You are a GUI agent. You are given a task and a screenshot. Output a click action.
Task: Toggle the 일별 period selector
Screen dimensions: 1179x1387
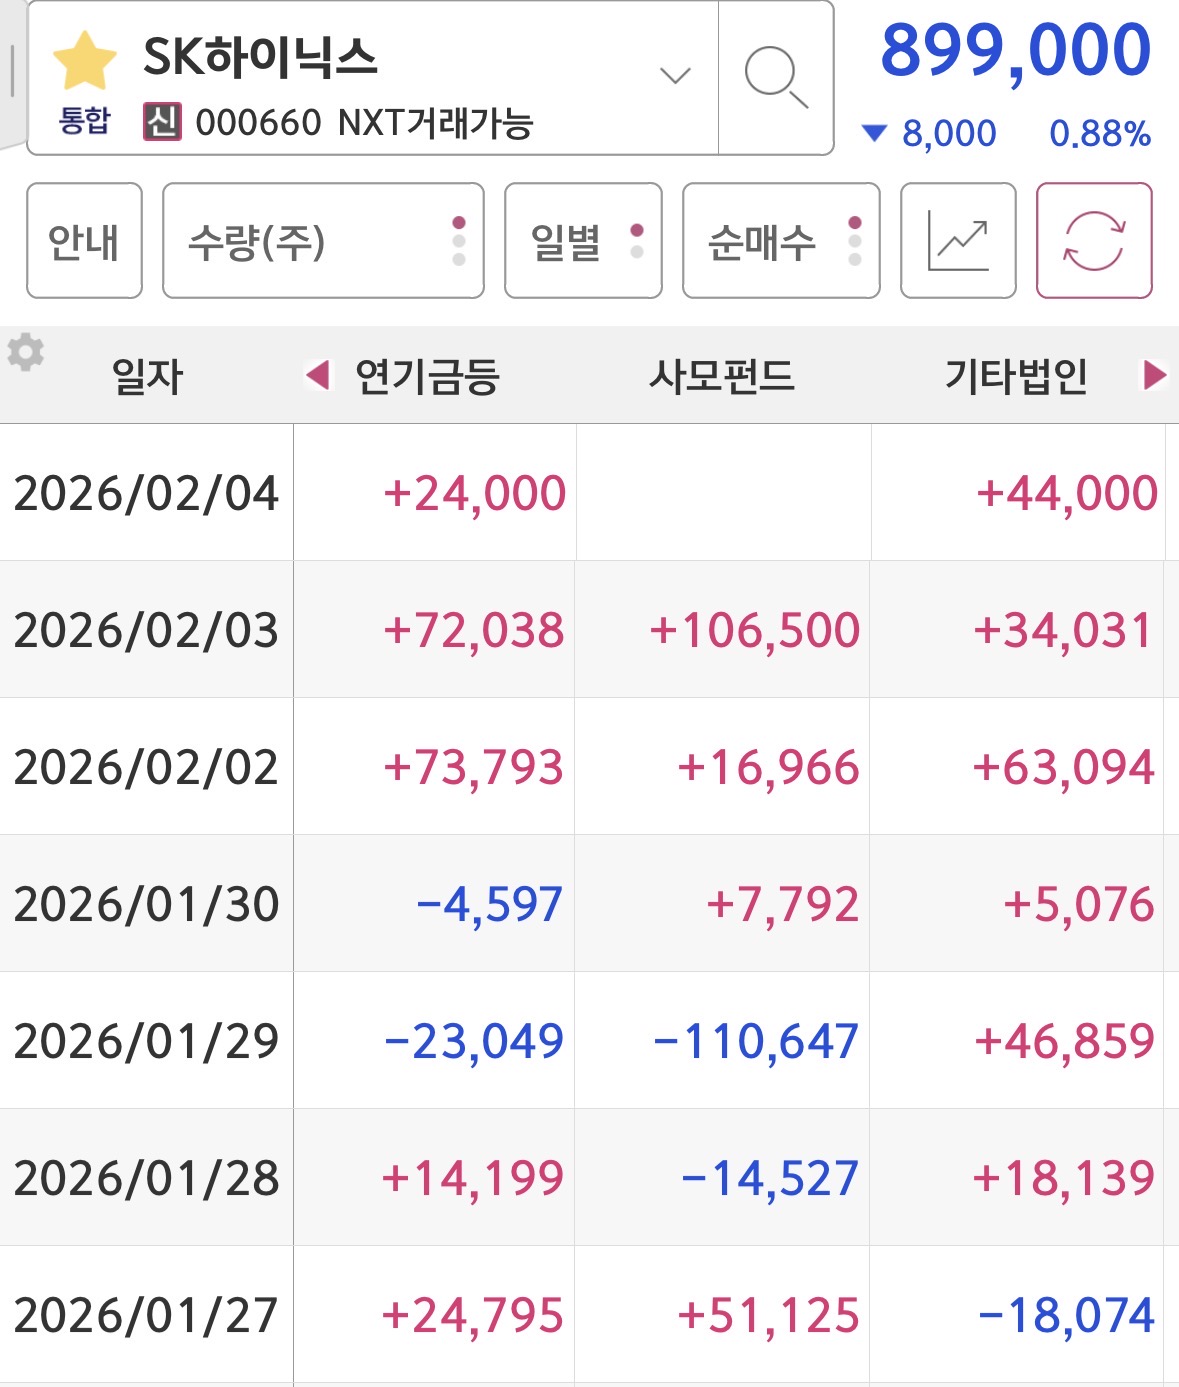point(583,241)
